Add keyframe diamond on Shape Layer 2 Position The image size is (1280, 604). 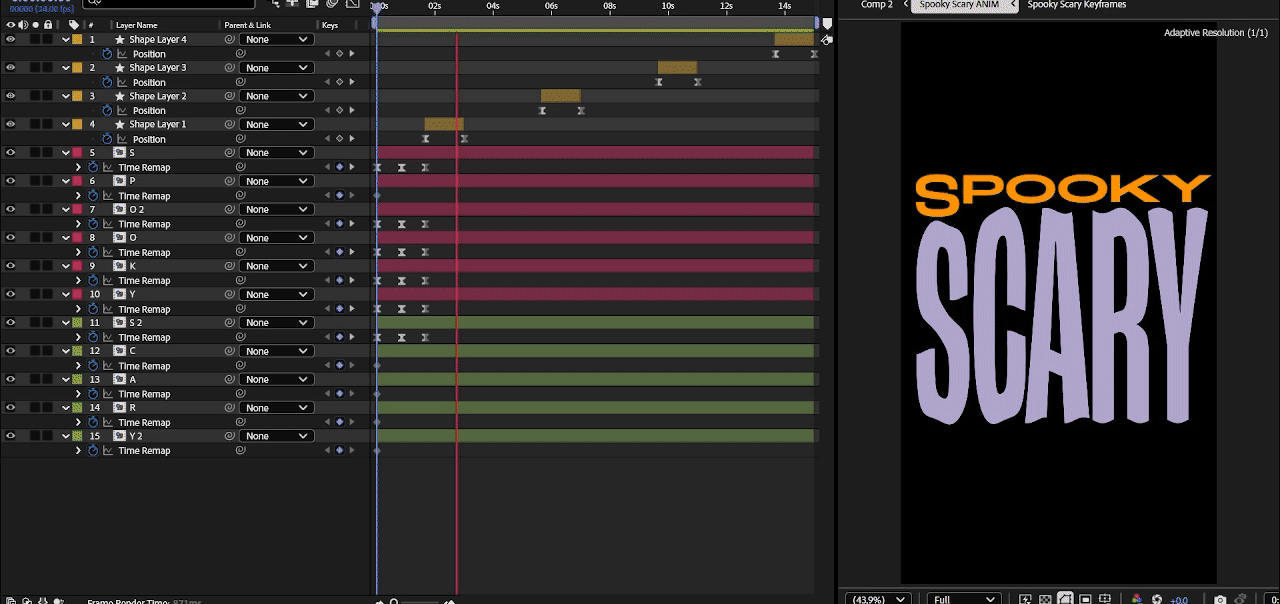pyautogui.click(x=339, y=111)
